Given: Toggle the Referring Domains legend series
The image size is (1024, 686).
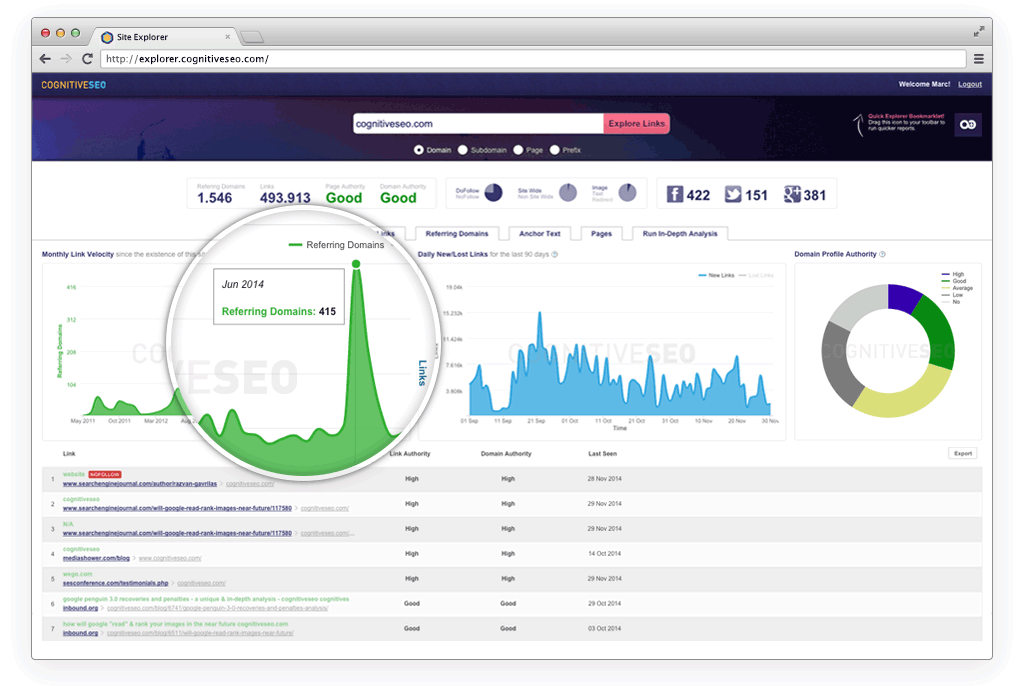Looking at the screenshot, I should coord(336,244).
